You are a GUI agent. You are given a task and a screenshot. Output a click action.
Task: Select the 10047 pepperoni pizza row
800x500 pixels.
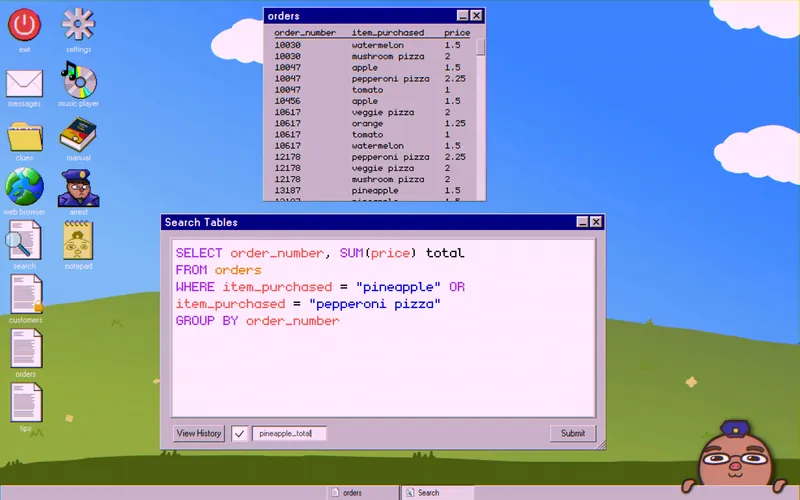[x=371, y=79]
